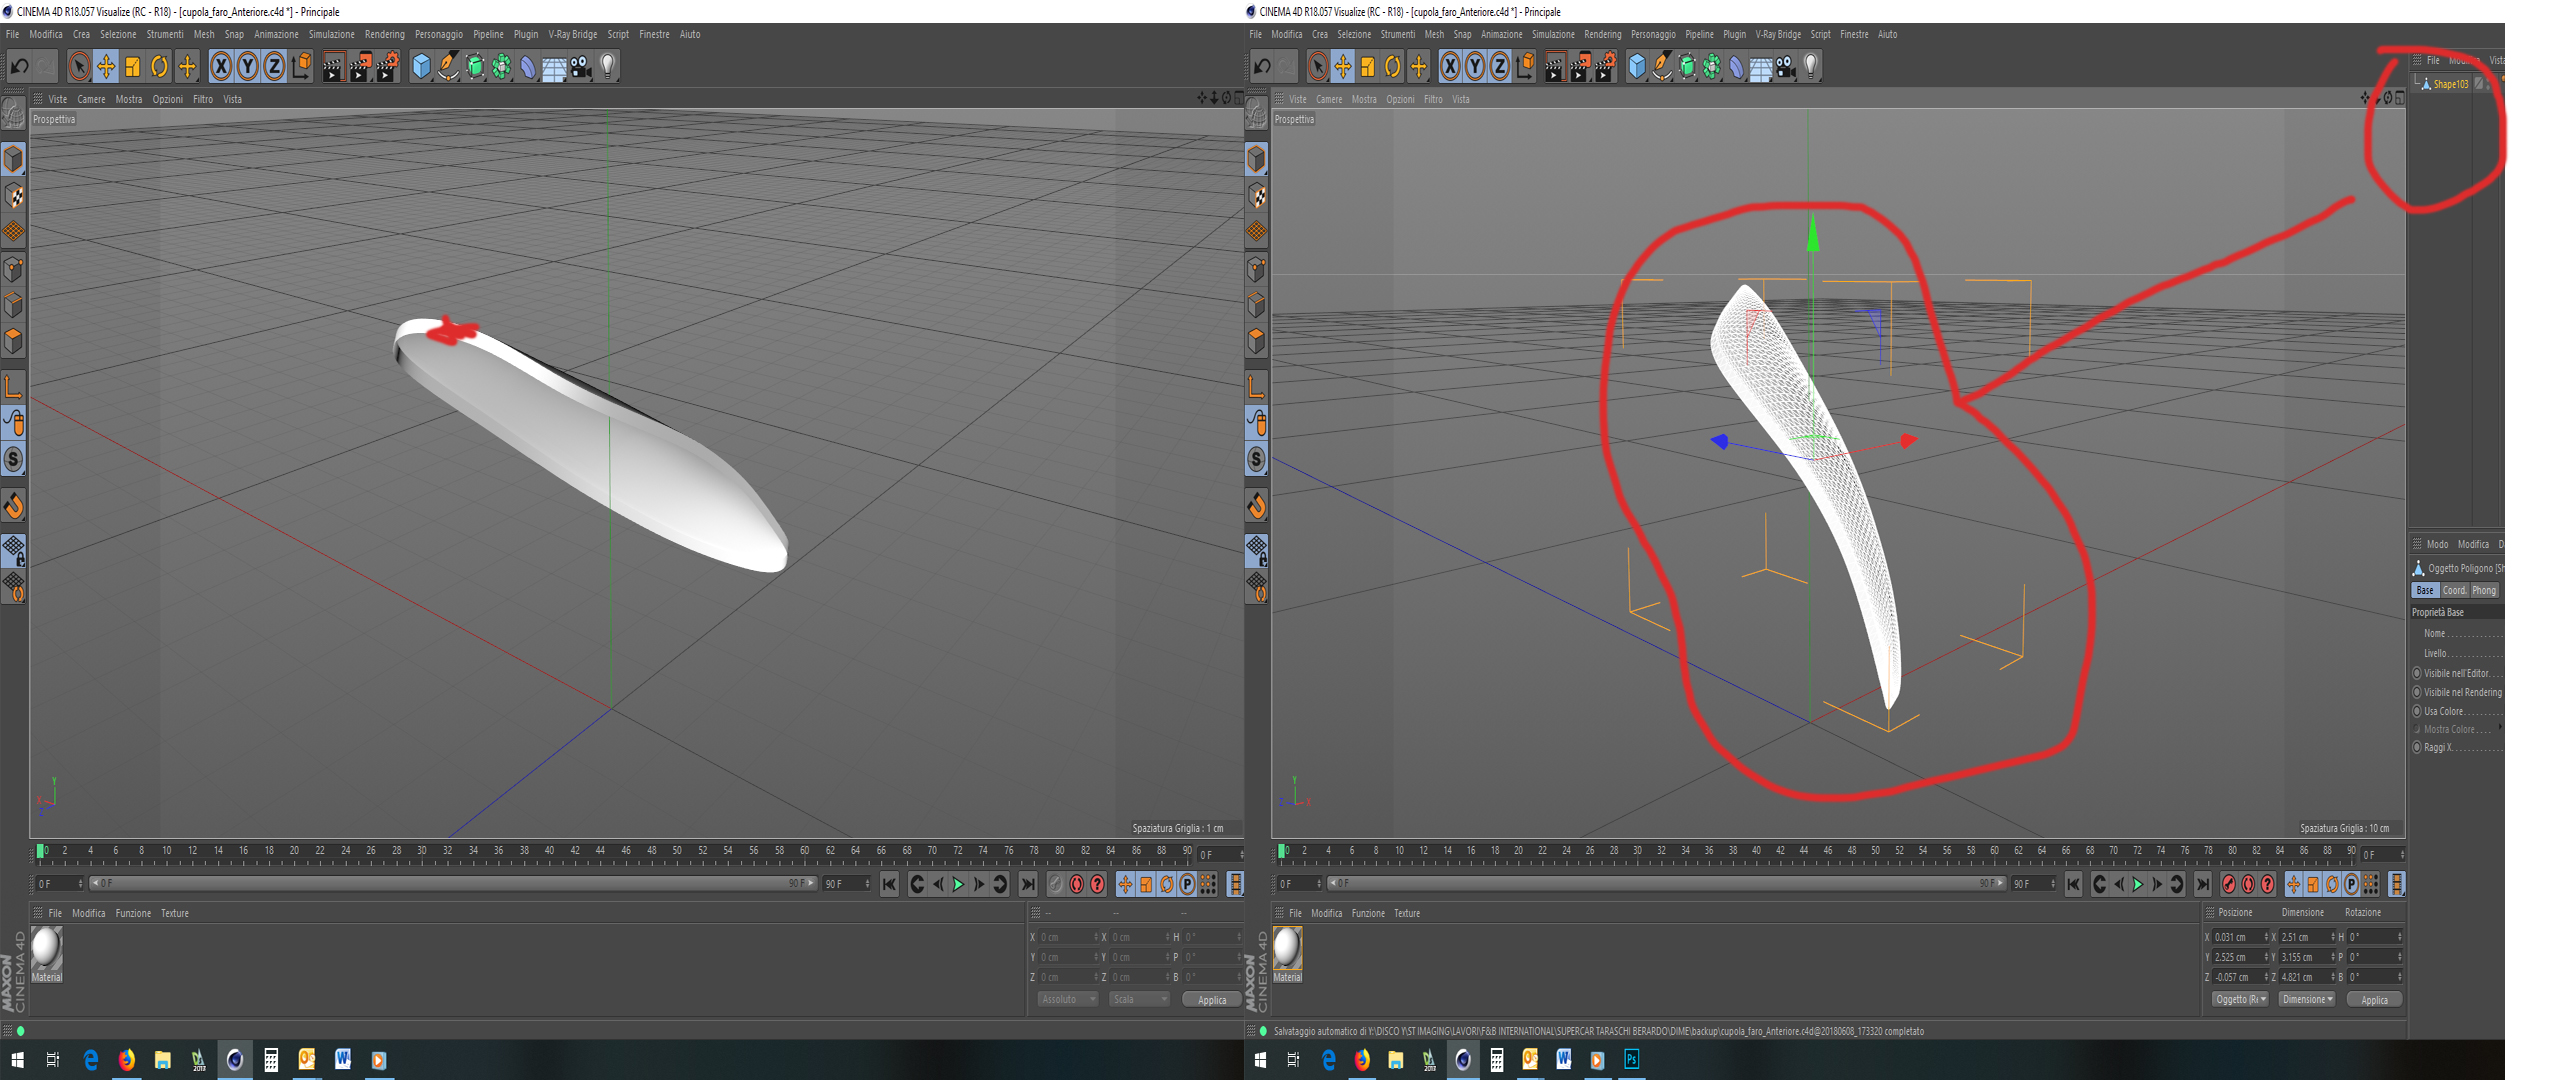The height and width of the screenshot is (1080, 2560).
Task: Select the Rotate tool in right window toolbar
Action: click(1393, 67)
